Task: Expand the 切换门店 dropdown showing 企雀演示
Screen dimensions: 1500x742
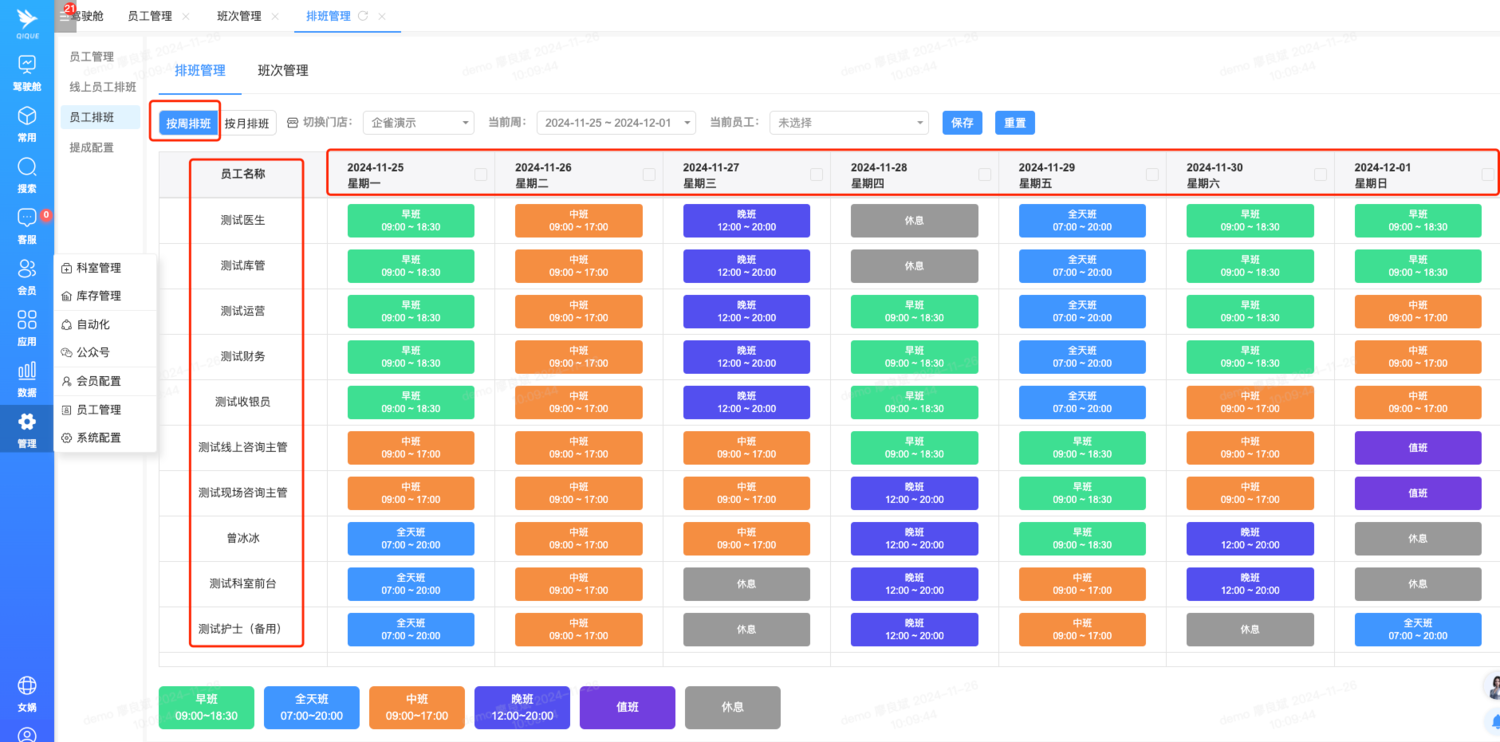Action: click(418, 123)
